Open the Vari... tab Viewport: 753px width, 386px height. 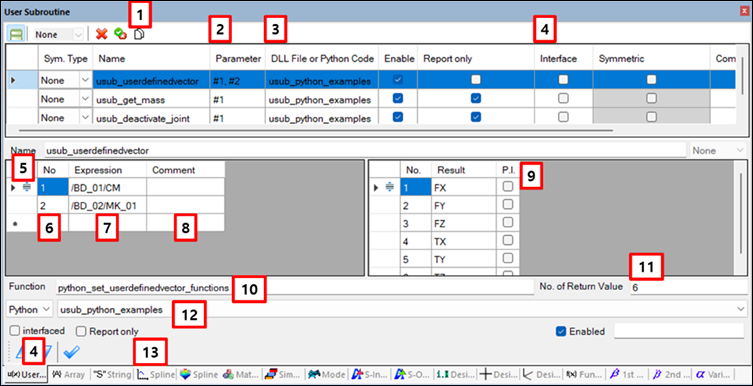click(714, 374)
